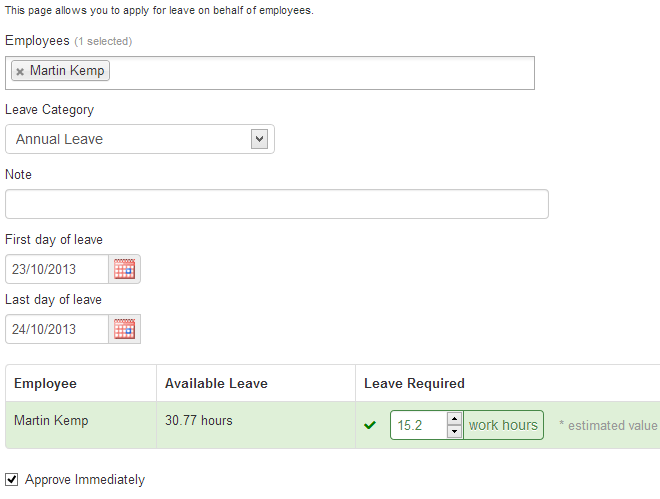Click the first day date field 23/10/2013
Image resolution: width=660 pixels, height=499 pixels.
pos(57,269)
